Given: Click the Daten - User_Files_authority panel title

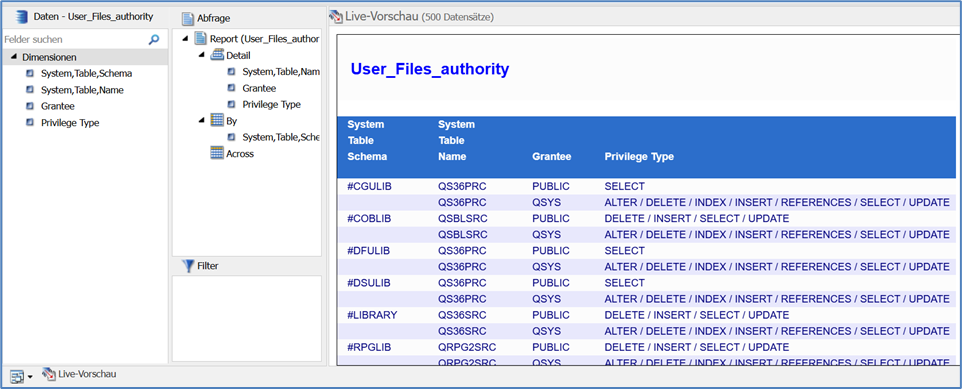Looking at the screenshot, I should 93,17.
